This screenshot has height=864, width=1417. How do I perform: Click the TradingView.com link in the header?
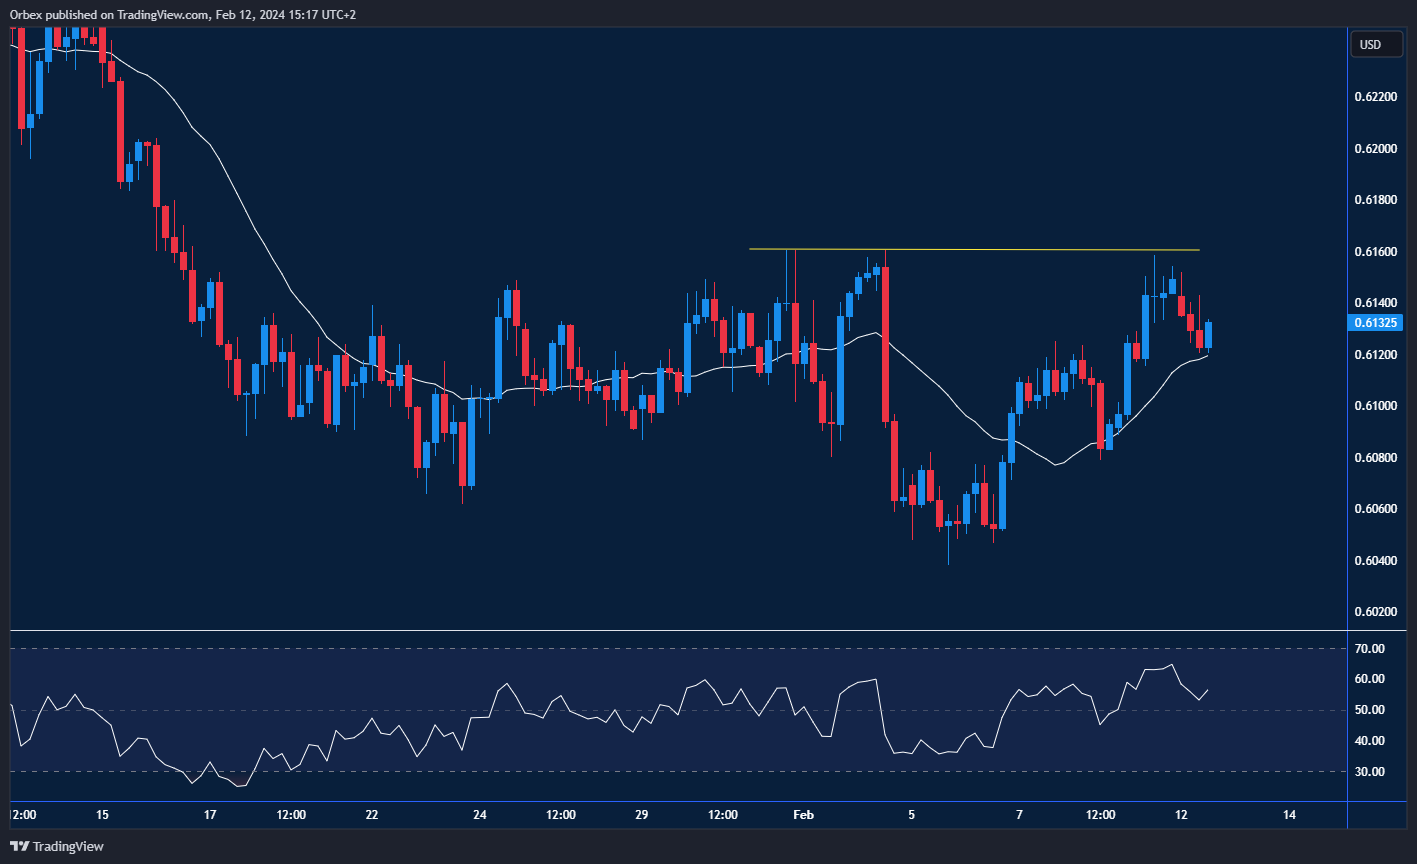160,14
